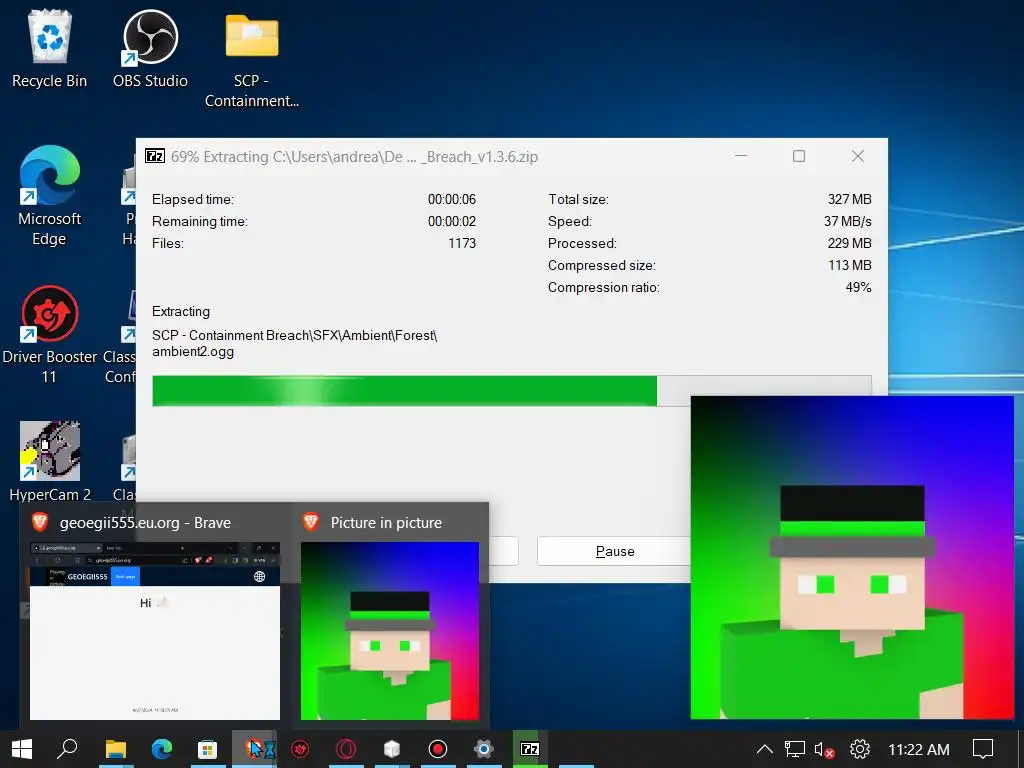Click the file name ambient2.ogg

193,352
